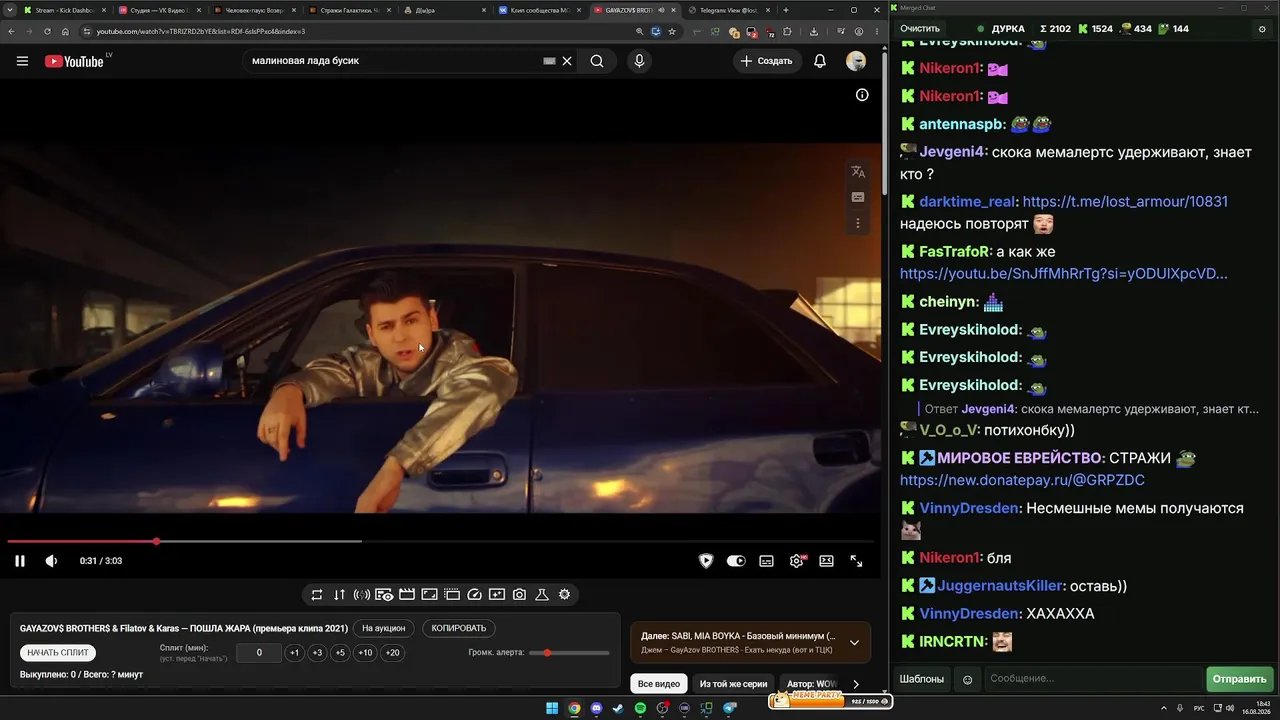Add +3 minutes to the split
Image resolution: width=1280 pixels, height=720 pixels.
[317, 653]
